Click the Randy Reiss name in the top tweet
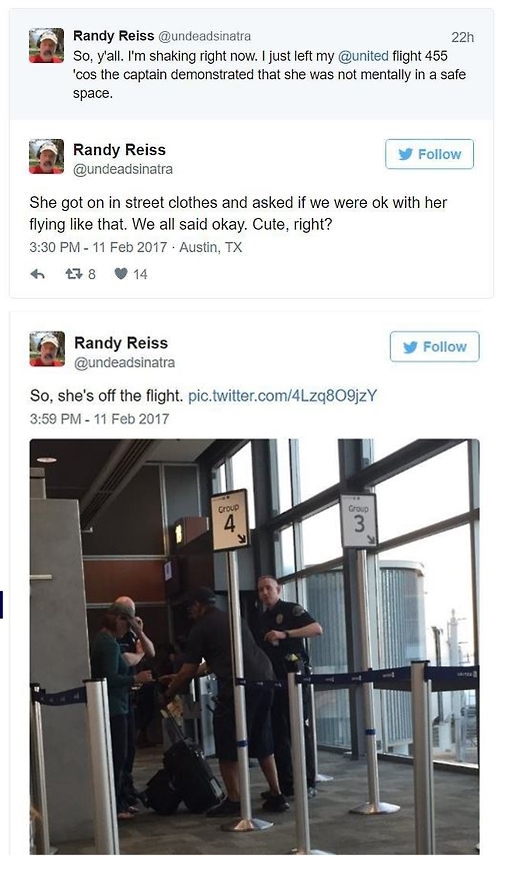512x873 pixels. coord(114,36)
